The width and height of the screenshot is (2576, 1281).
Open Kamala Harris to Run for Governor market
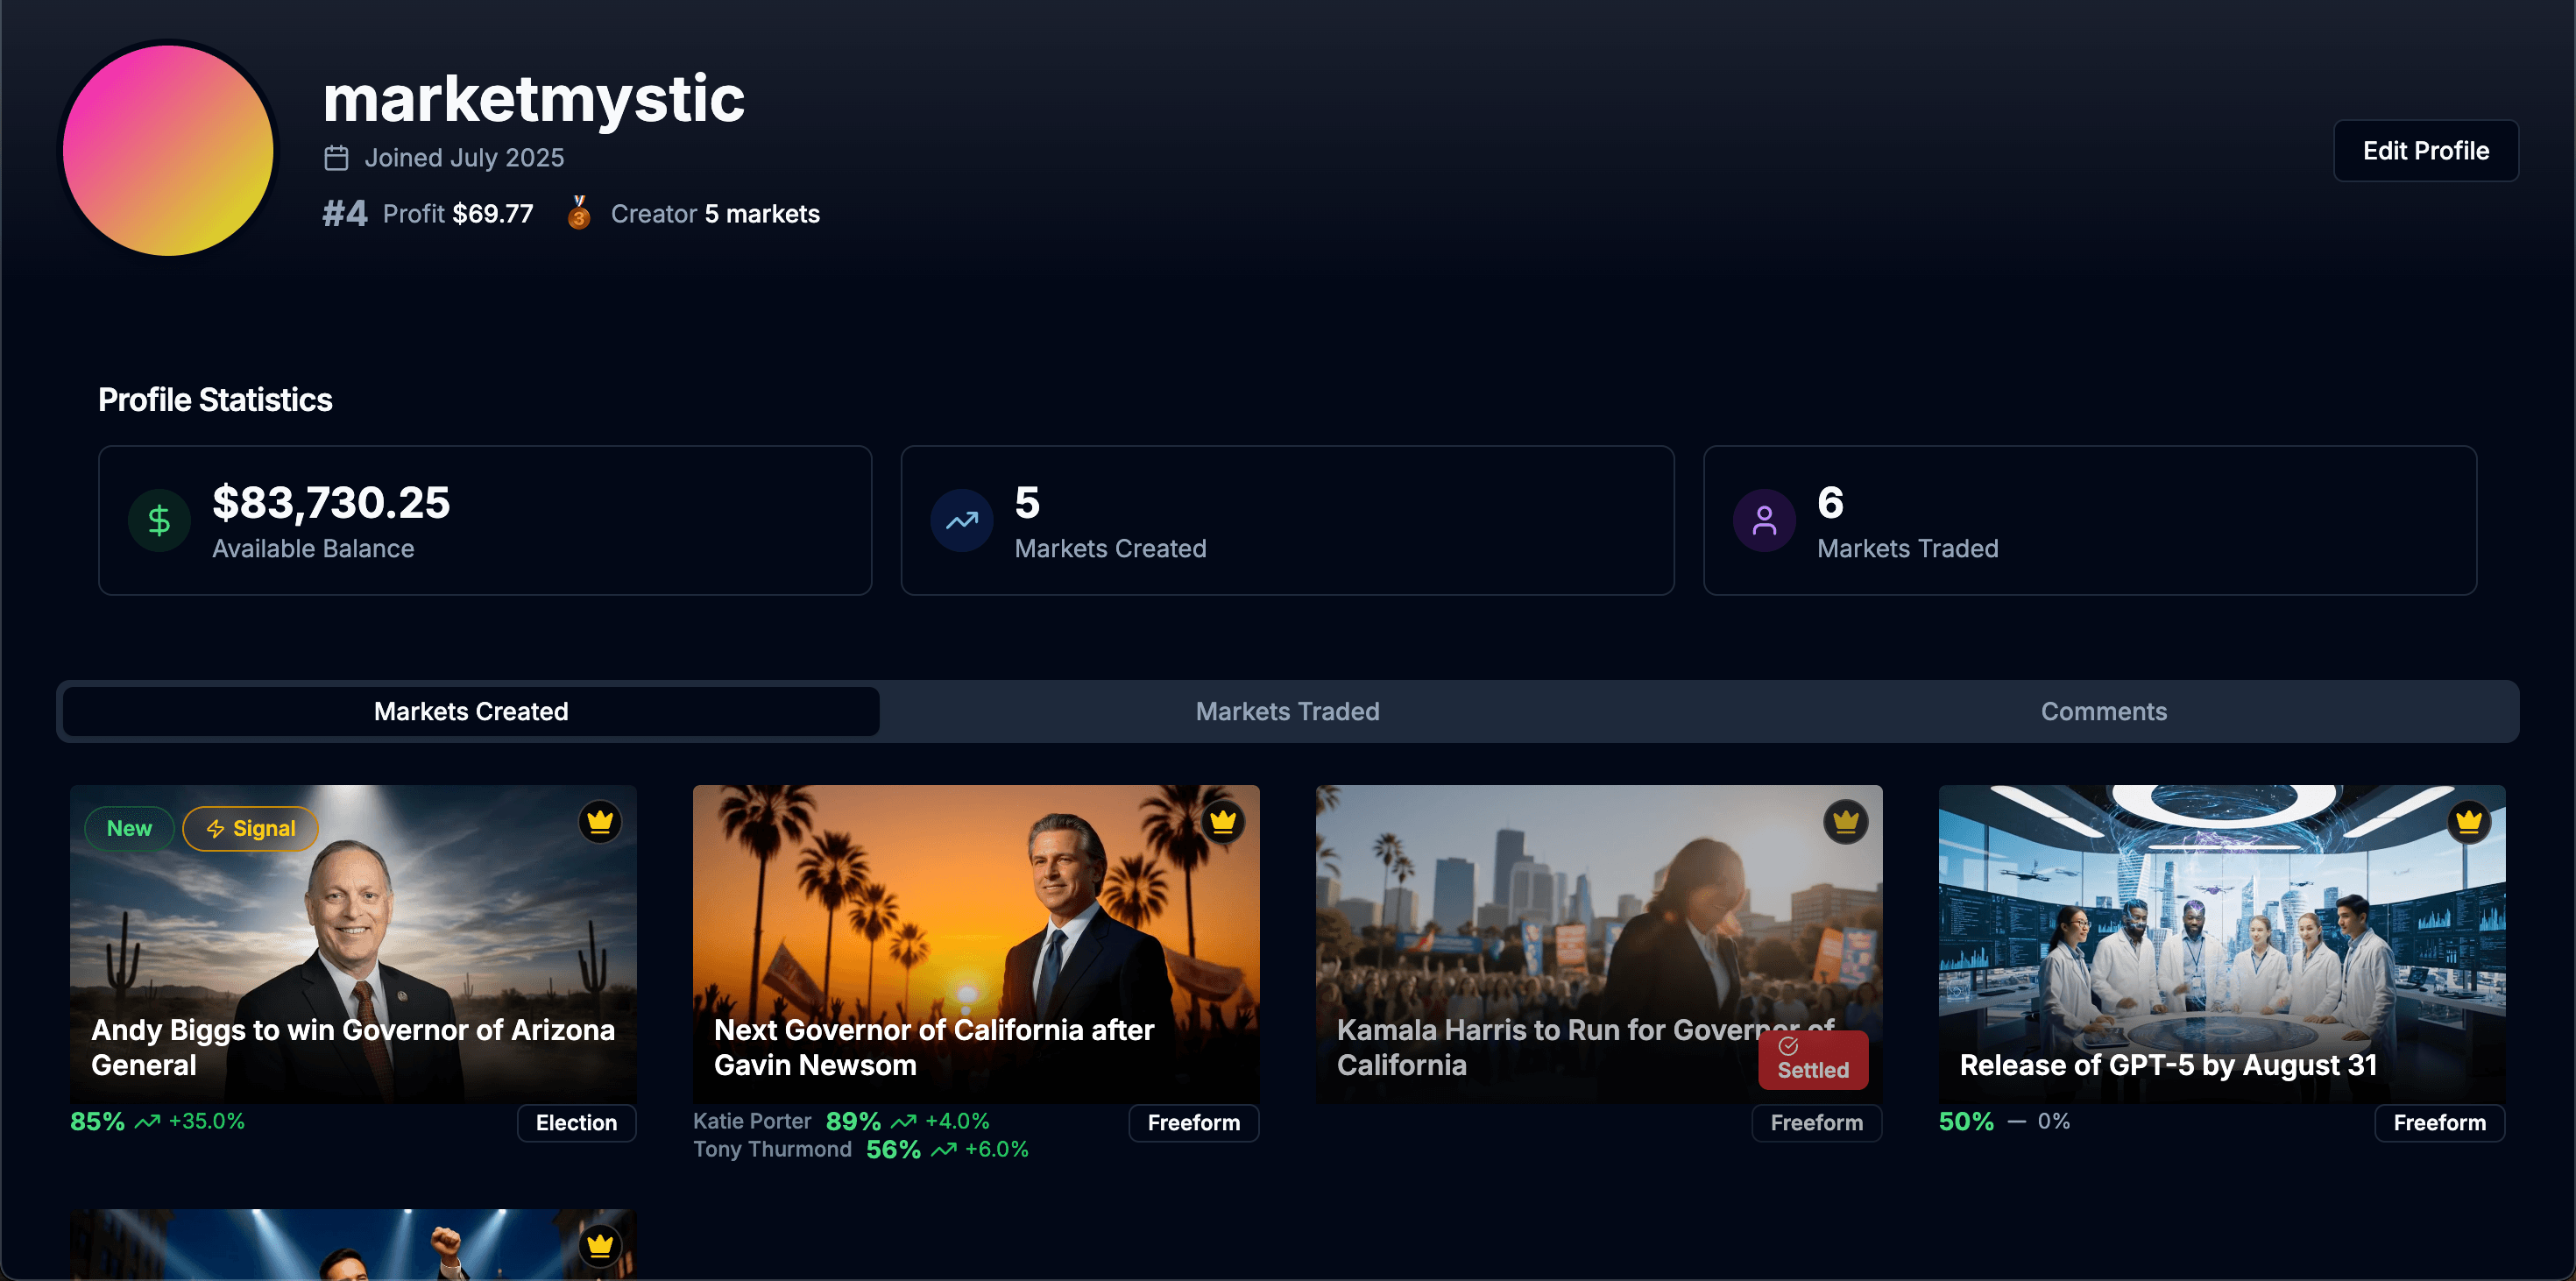coord(1586,1047)
